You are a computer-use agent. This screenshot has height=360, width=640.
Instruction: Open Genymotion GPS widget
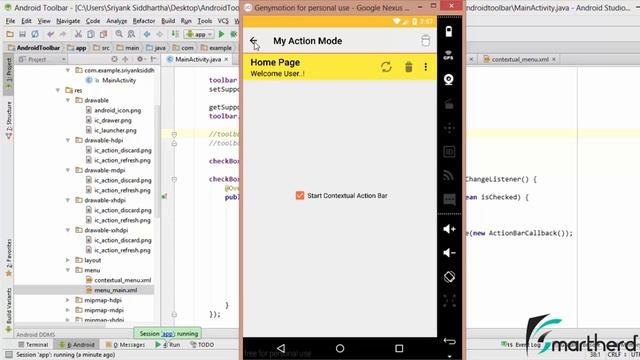click(x=449, y=55)
